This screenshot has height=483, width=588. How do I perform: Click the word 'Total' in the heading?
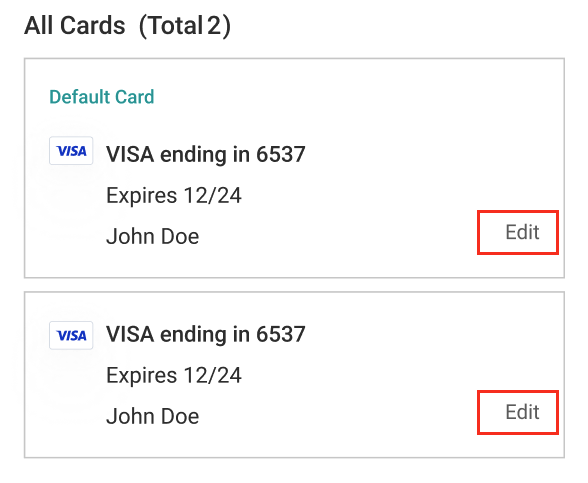[176, 26]
